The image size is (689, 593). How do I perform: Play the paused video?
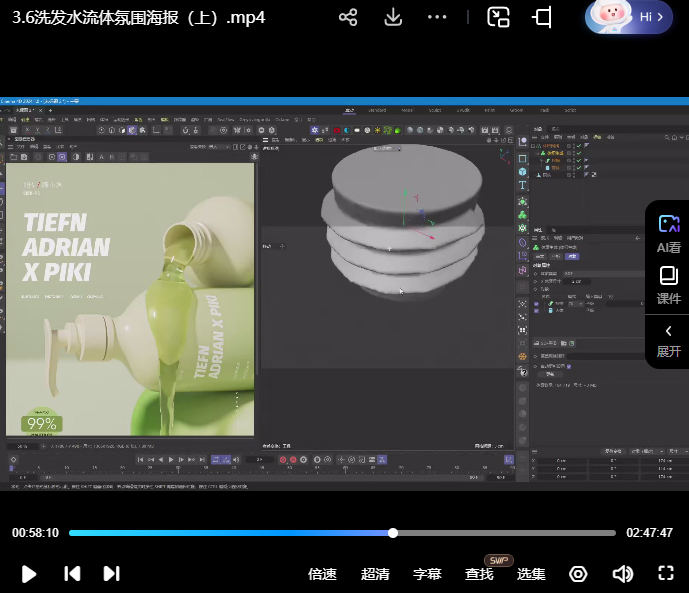(x=29, y=573)
